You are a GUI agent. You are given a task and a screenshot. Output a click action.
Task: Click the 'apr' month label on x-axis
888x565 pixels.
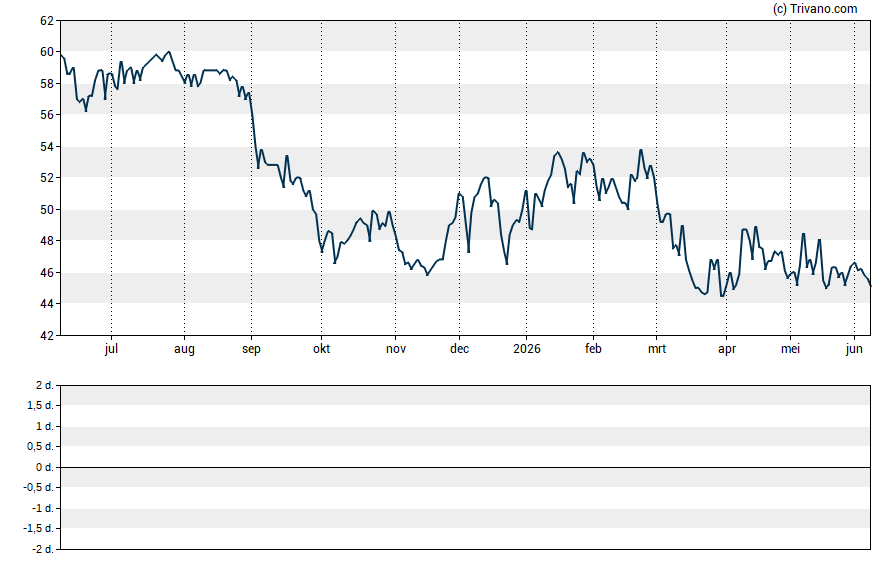pyautogui.click(x=727, y=349)
